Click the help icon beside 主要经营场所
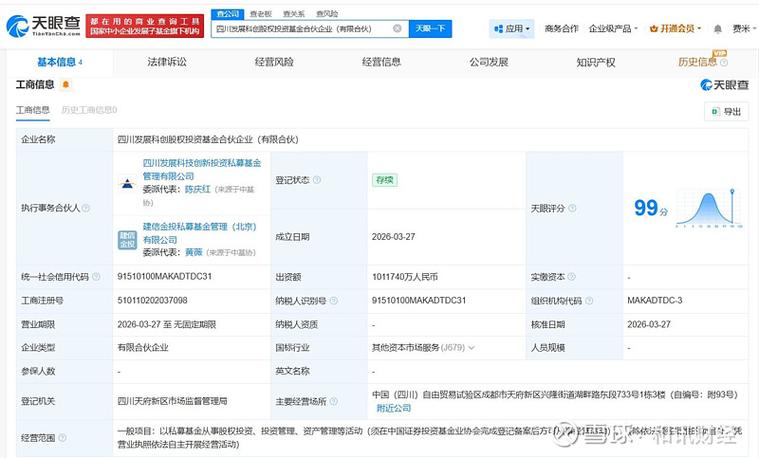 tap(334, 401)
